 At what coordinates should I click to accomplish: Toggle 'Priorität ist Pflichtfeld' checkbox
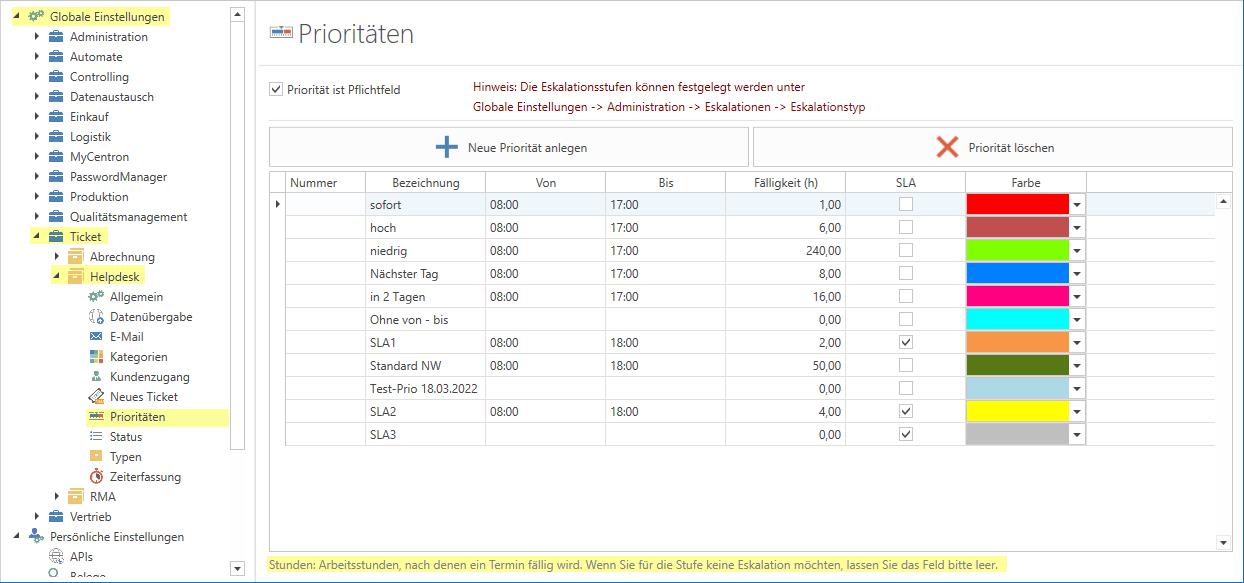pos(277,89)
